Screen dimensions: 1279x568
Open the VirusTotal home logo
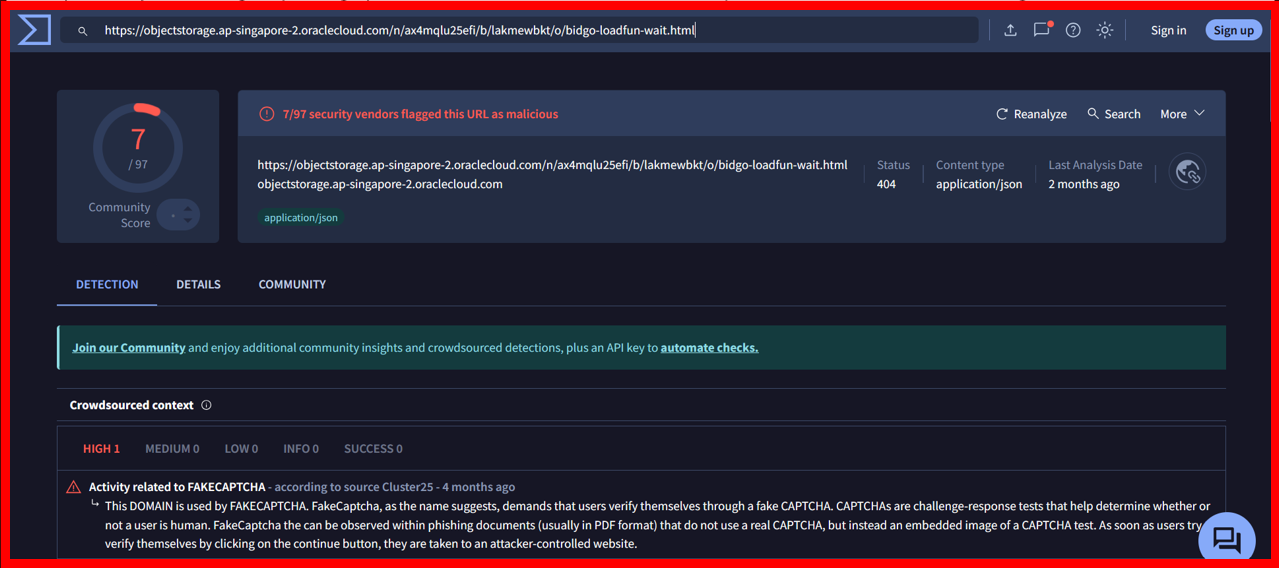34,30
